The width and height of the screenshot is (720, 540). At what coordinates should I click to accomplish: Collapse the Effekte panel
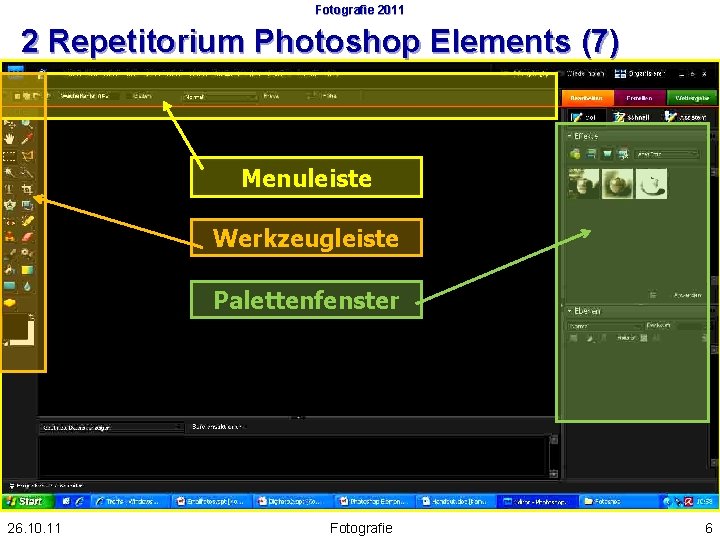[x=569, y=136]
